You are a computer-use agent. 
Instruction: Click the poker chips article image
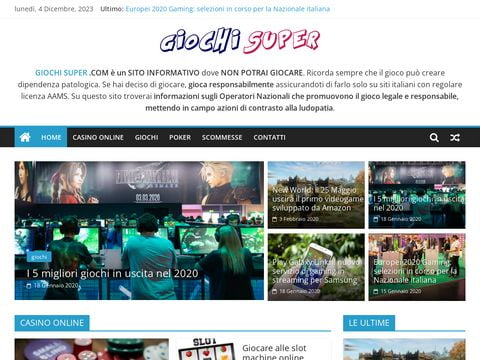(92, 349)
